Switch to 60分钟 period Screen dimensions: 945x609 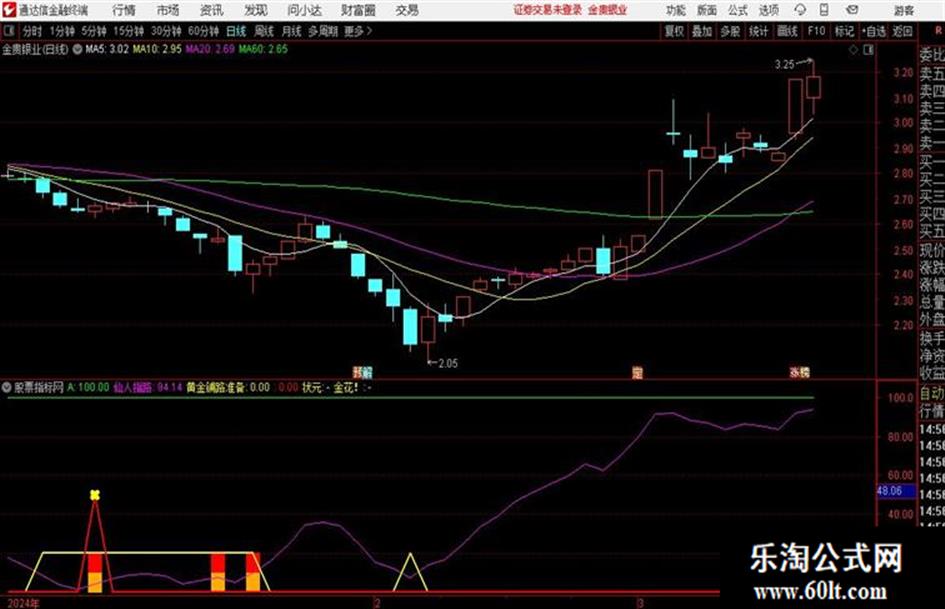203,31
